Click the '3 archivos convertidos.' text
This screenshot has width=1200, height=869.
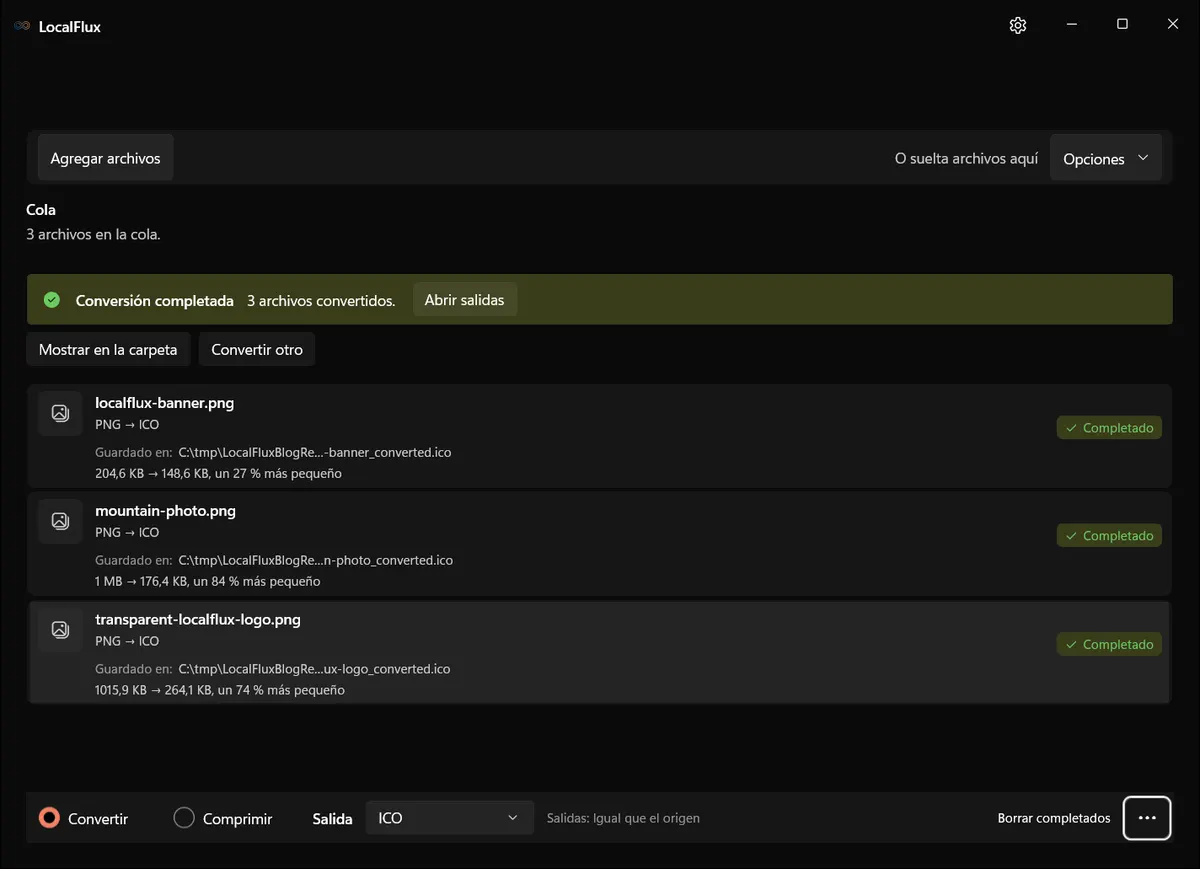321,300
